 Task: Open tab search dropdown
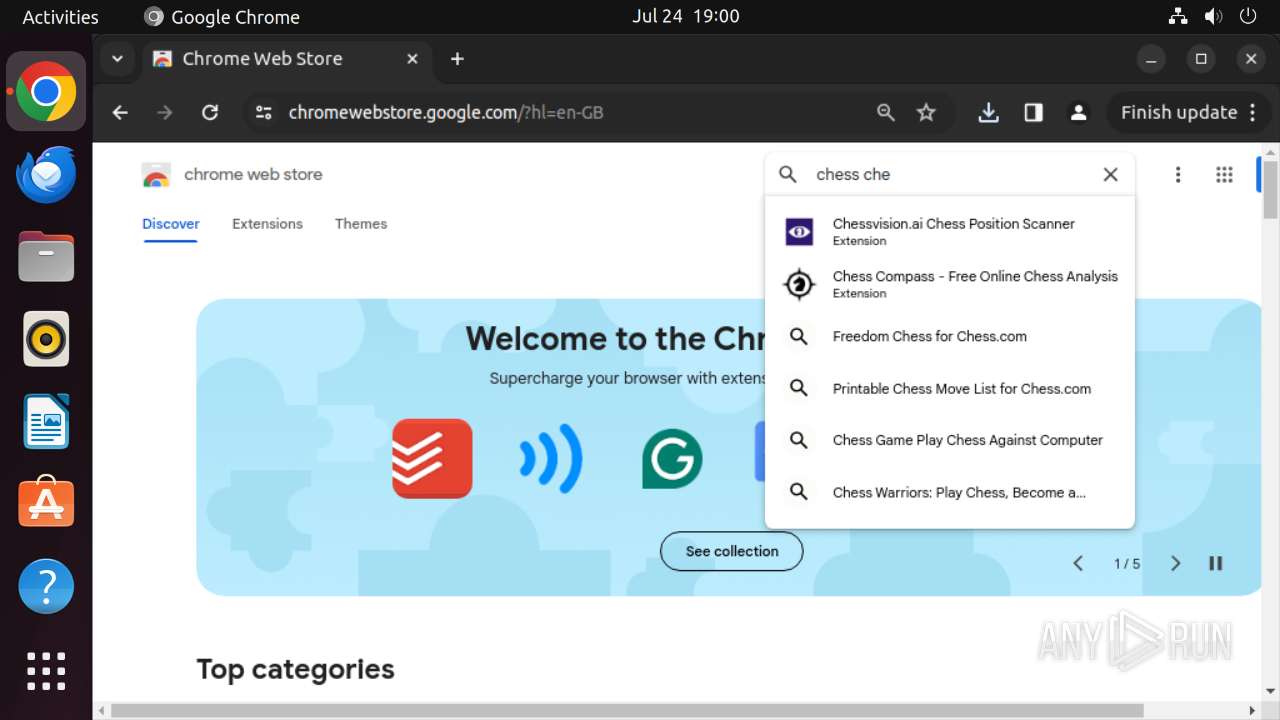pyautogui.click(x=117, y=59)
